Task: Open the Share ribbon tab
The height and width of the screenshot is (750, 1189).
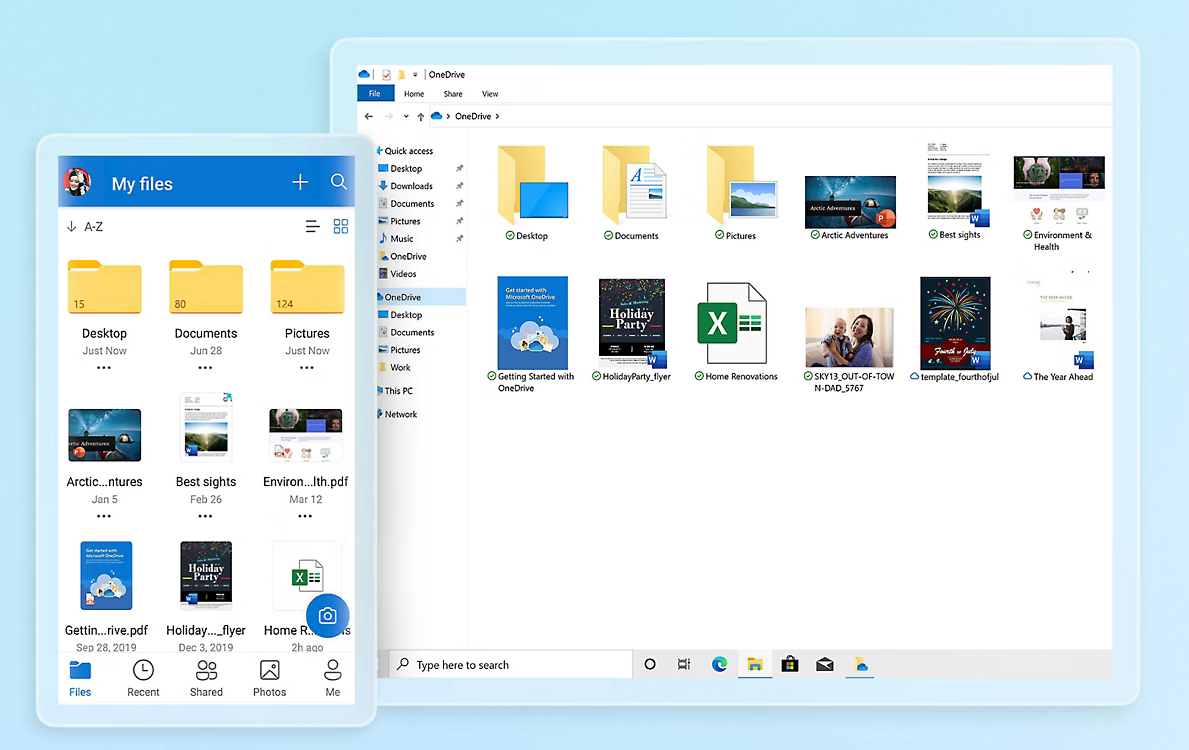Action: coord(453,94)
